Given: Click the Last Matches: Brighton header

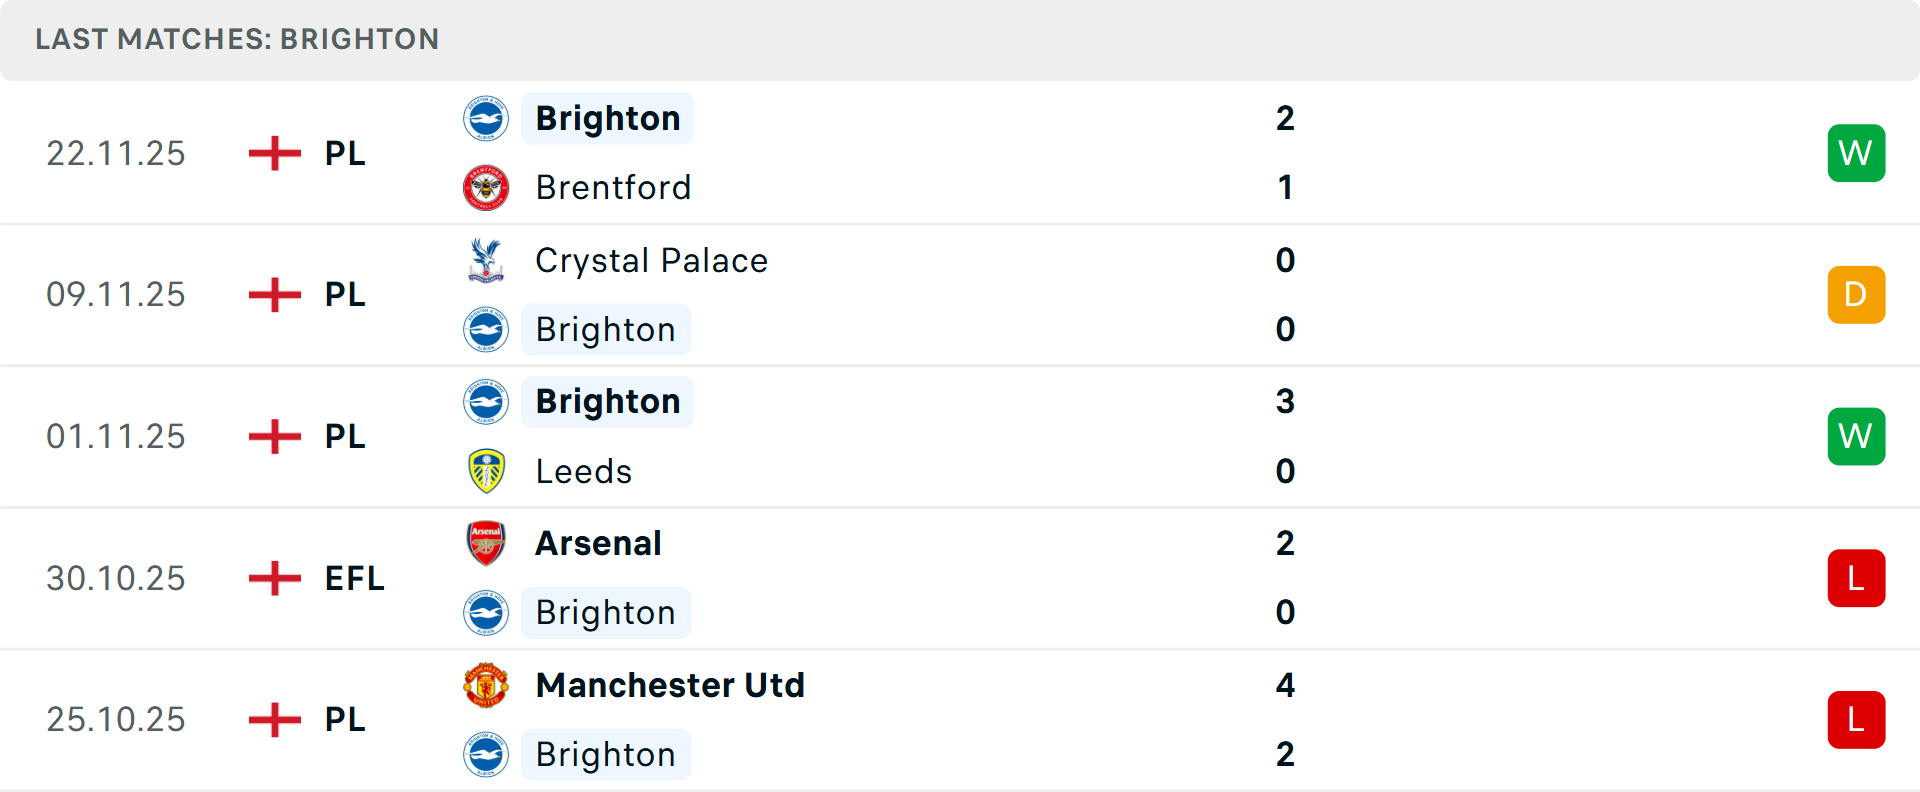Looking at the screenshot, I should tap(237, 39).
